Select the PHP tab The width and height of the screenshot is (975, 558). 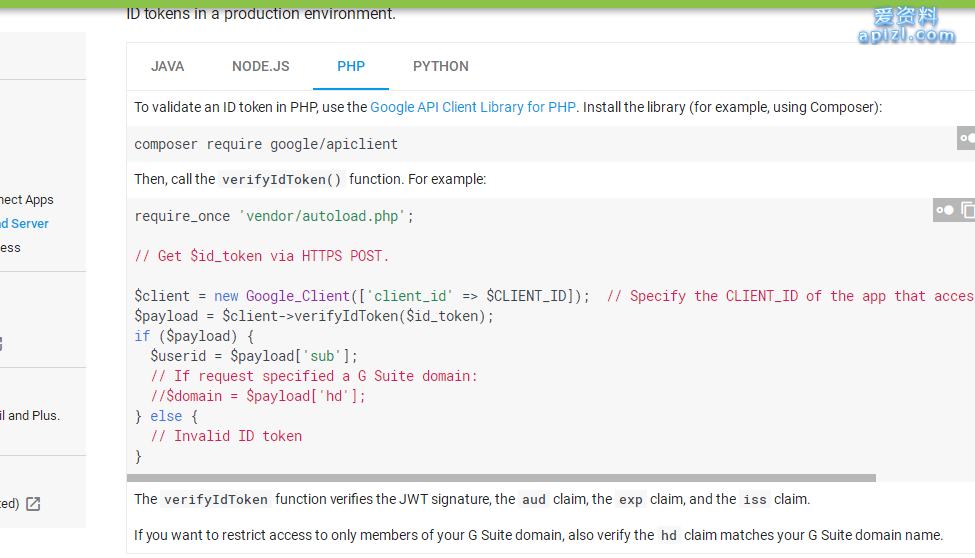[351, 66]
